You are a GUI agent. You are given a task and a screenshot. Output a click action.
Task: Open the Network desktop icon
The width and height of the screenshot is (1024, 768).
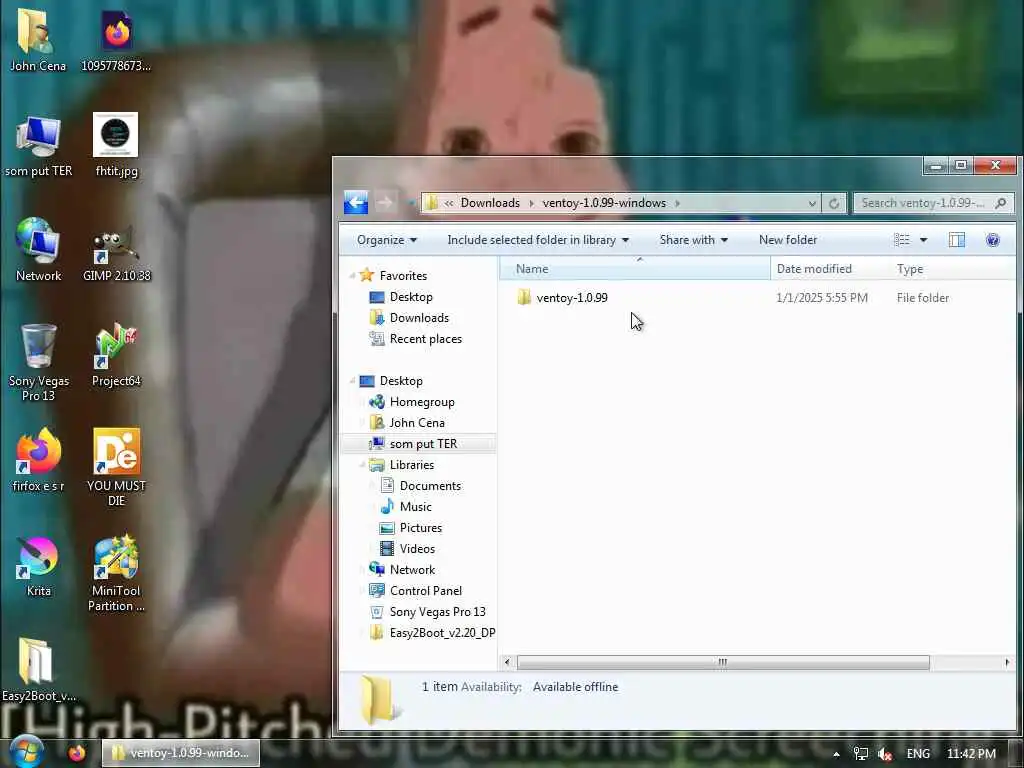coord(38,249)
